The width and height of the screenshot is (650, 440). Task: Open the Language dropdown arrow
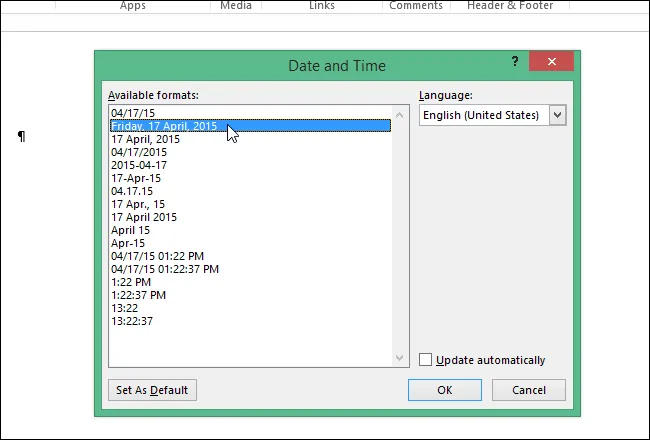(x=558, y=115)
